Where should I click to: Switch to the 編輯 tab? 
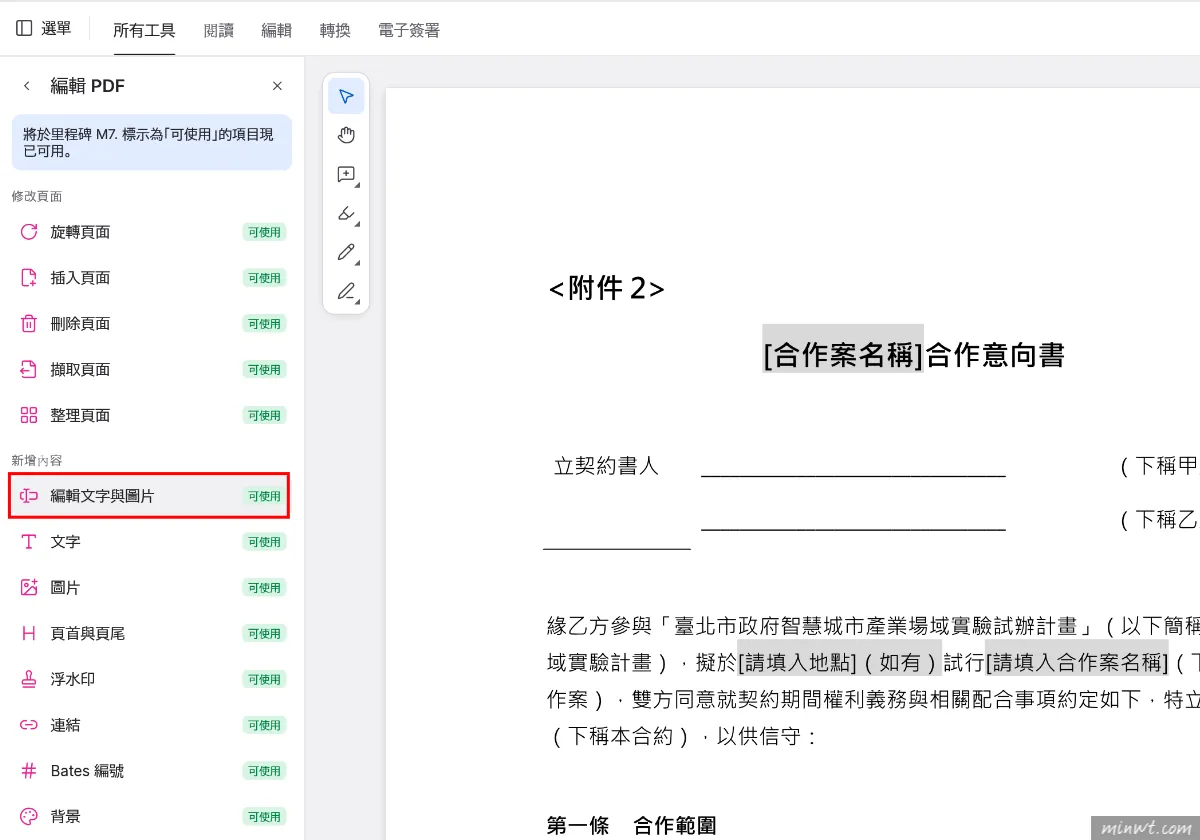pos(276,31)
